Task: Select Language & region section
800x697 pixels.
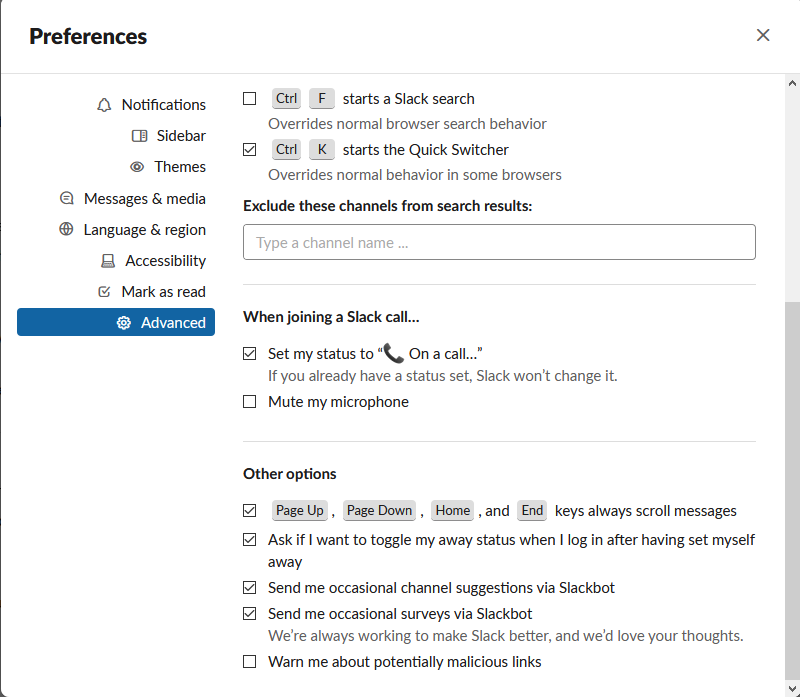Action: click(116, 229)
